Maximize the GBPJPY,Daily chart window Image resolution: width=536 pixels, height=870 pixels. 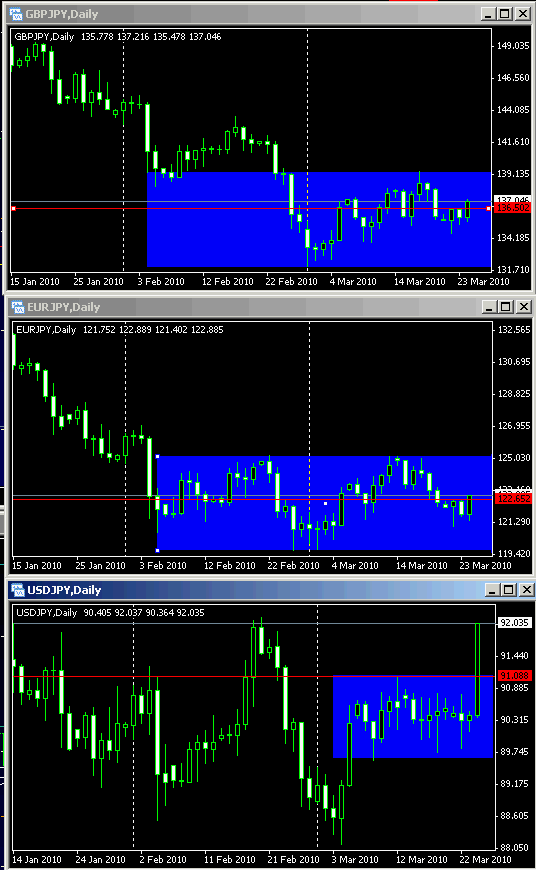click(504, 14)
